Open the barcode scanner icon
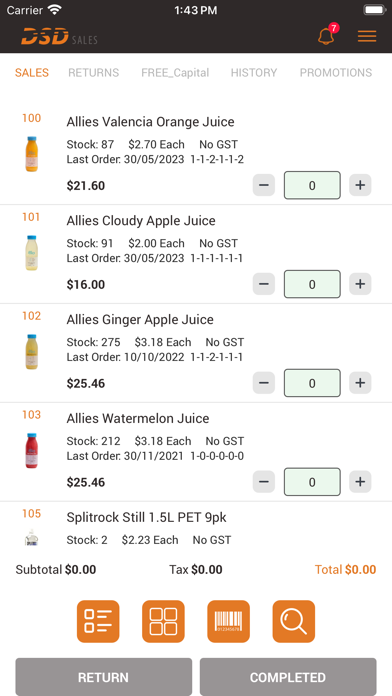 point(229,621)
